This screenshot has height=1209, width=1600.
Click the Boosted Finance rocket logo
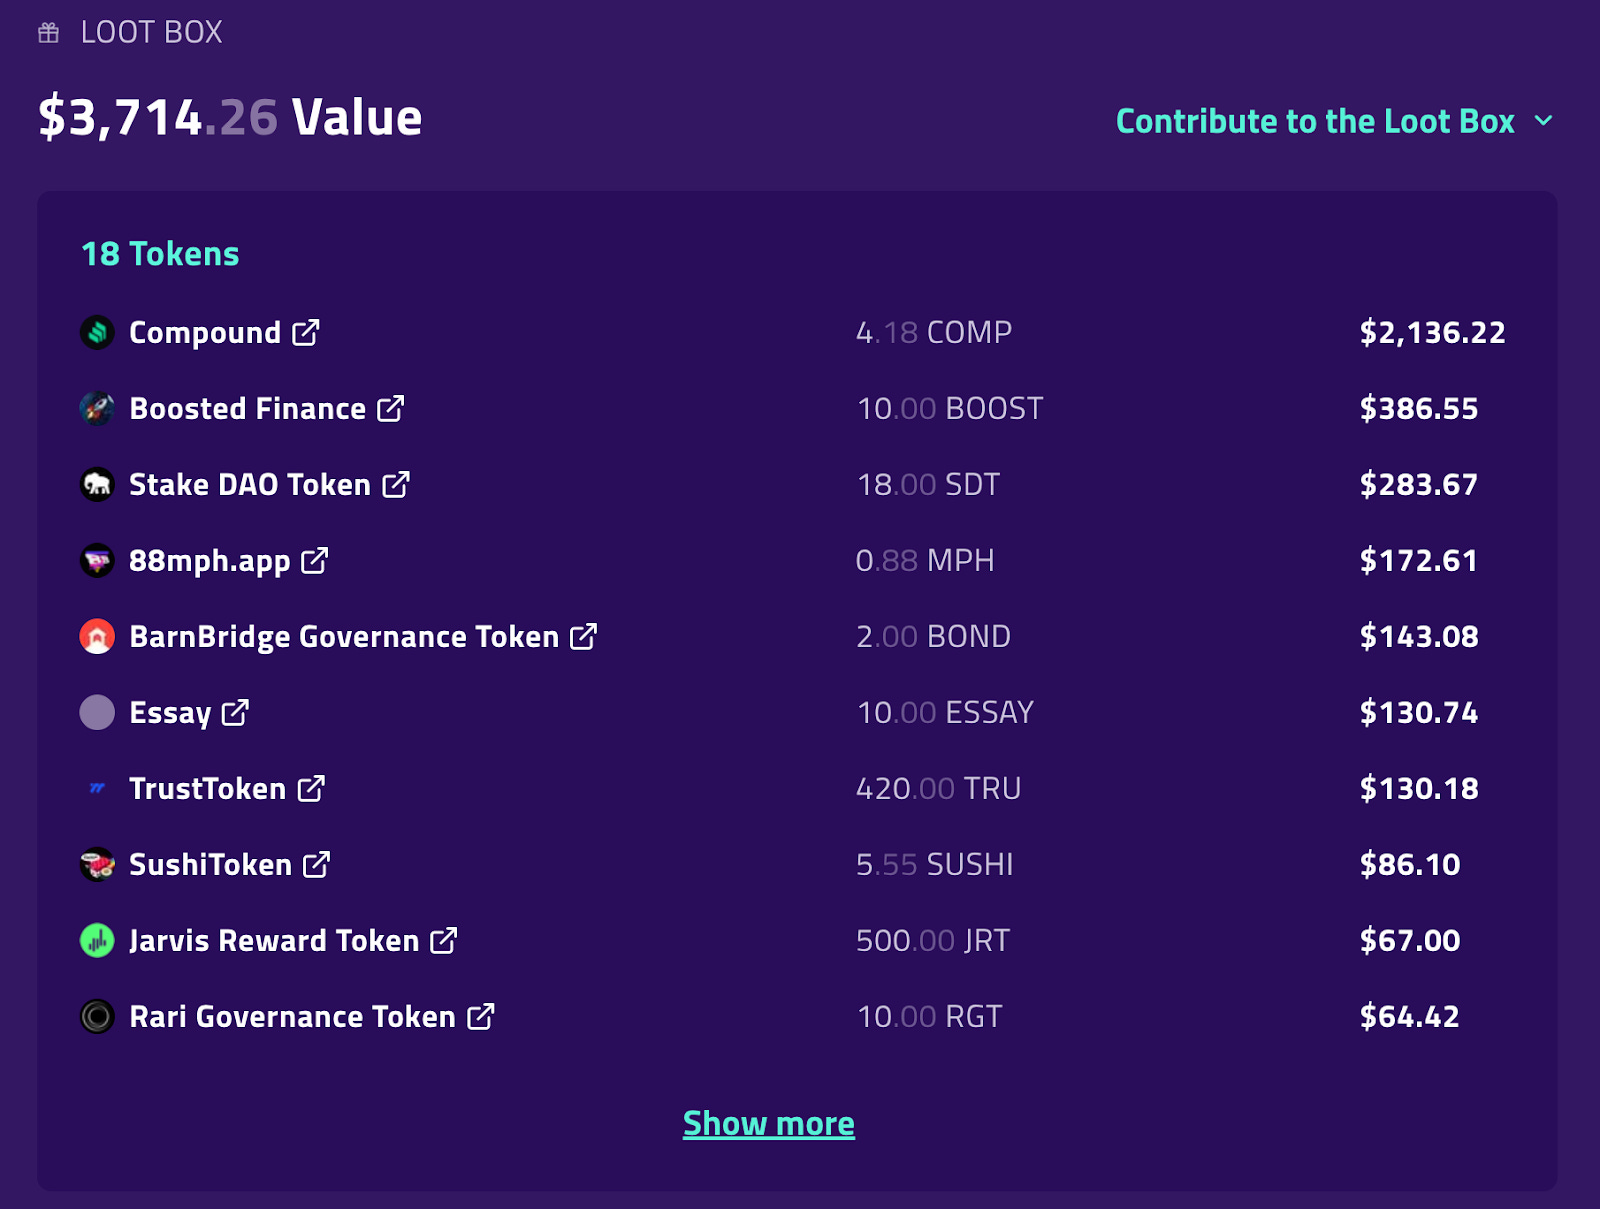pos(97,408)
